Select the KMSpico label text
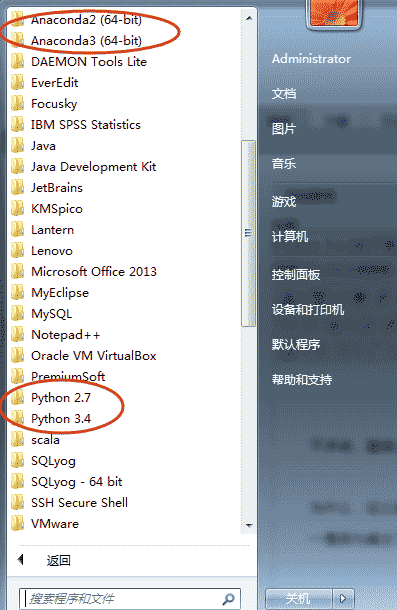 point(57,209)
